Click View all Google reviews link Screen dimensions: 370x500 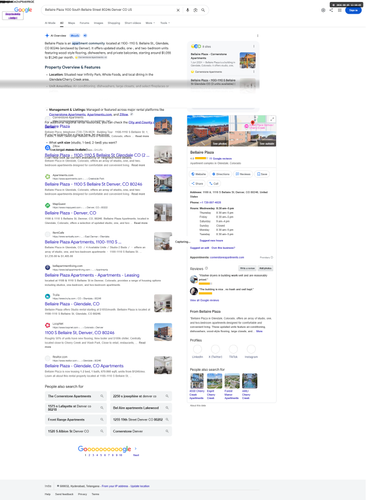click(x=204, y=300)
